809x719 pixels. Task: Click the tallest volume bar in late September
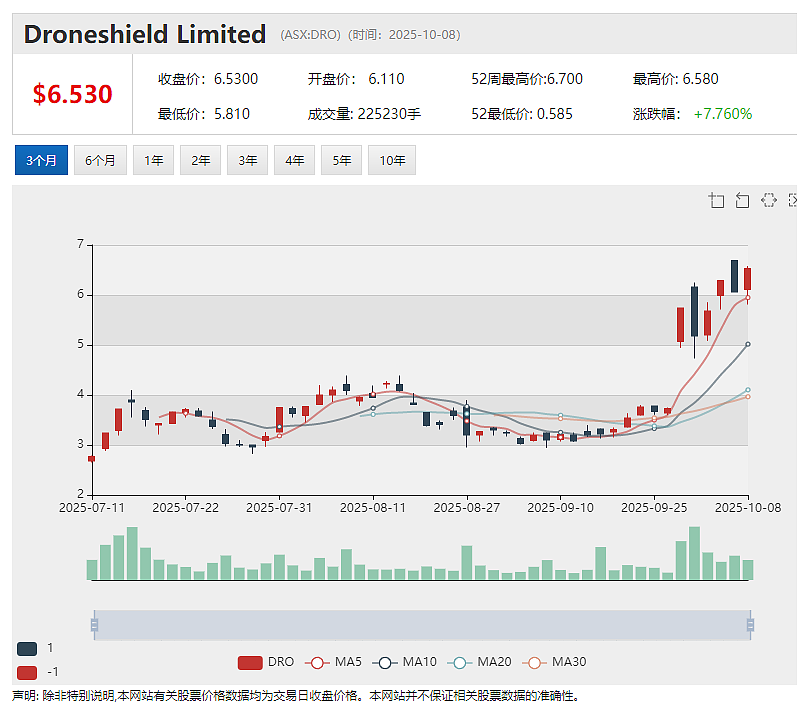694,553
